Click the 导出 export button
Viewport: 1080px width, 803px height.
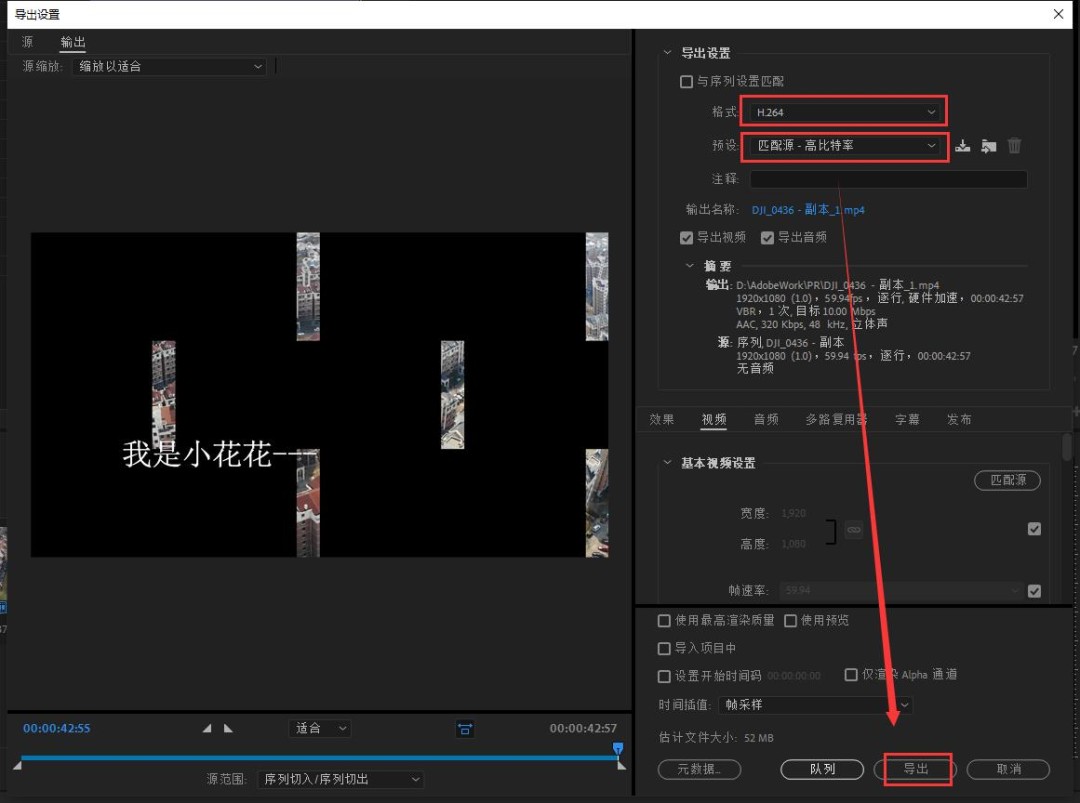point(917,769)
